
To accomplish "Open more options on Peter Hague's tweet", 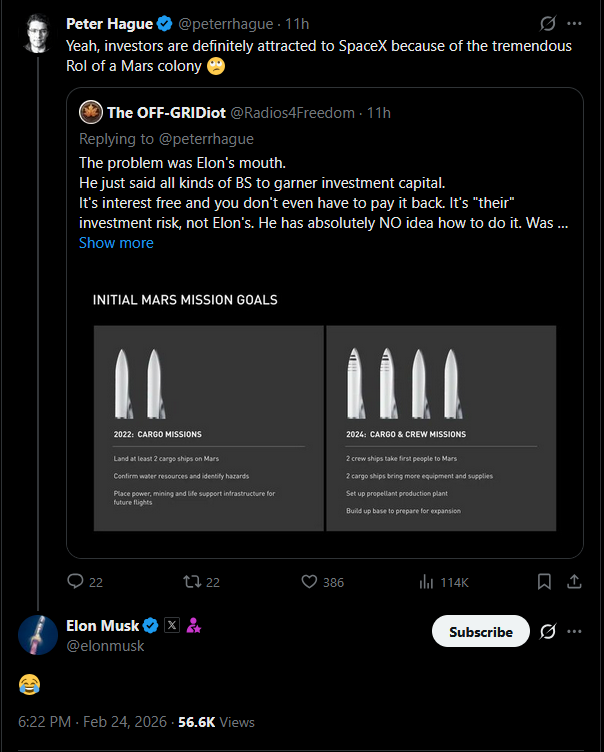I will click(x=574, y=23).
